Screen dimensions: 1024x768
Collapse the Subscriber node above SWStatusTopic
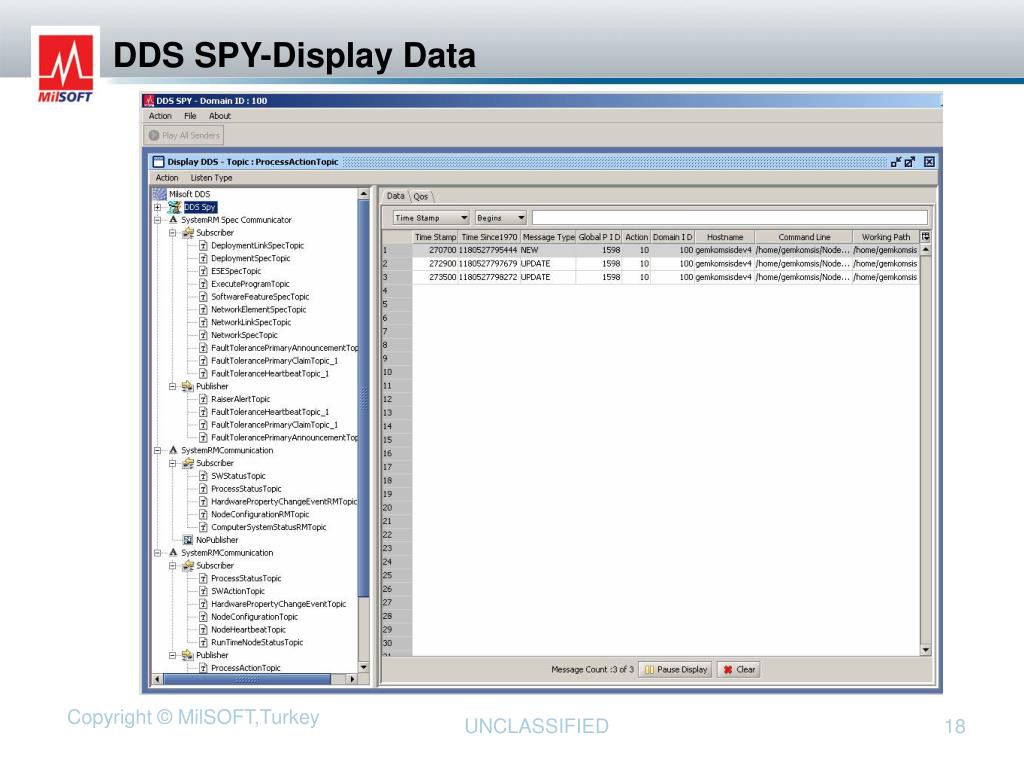click(172, 464)
